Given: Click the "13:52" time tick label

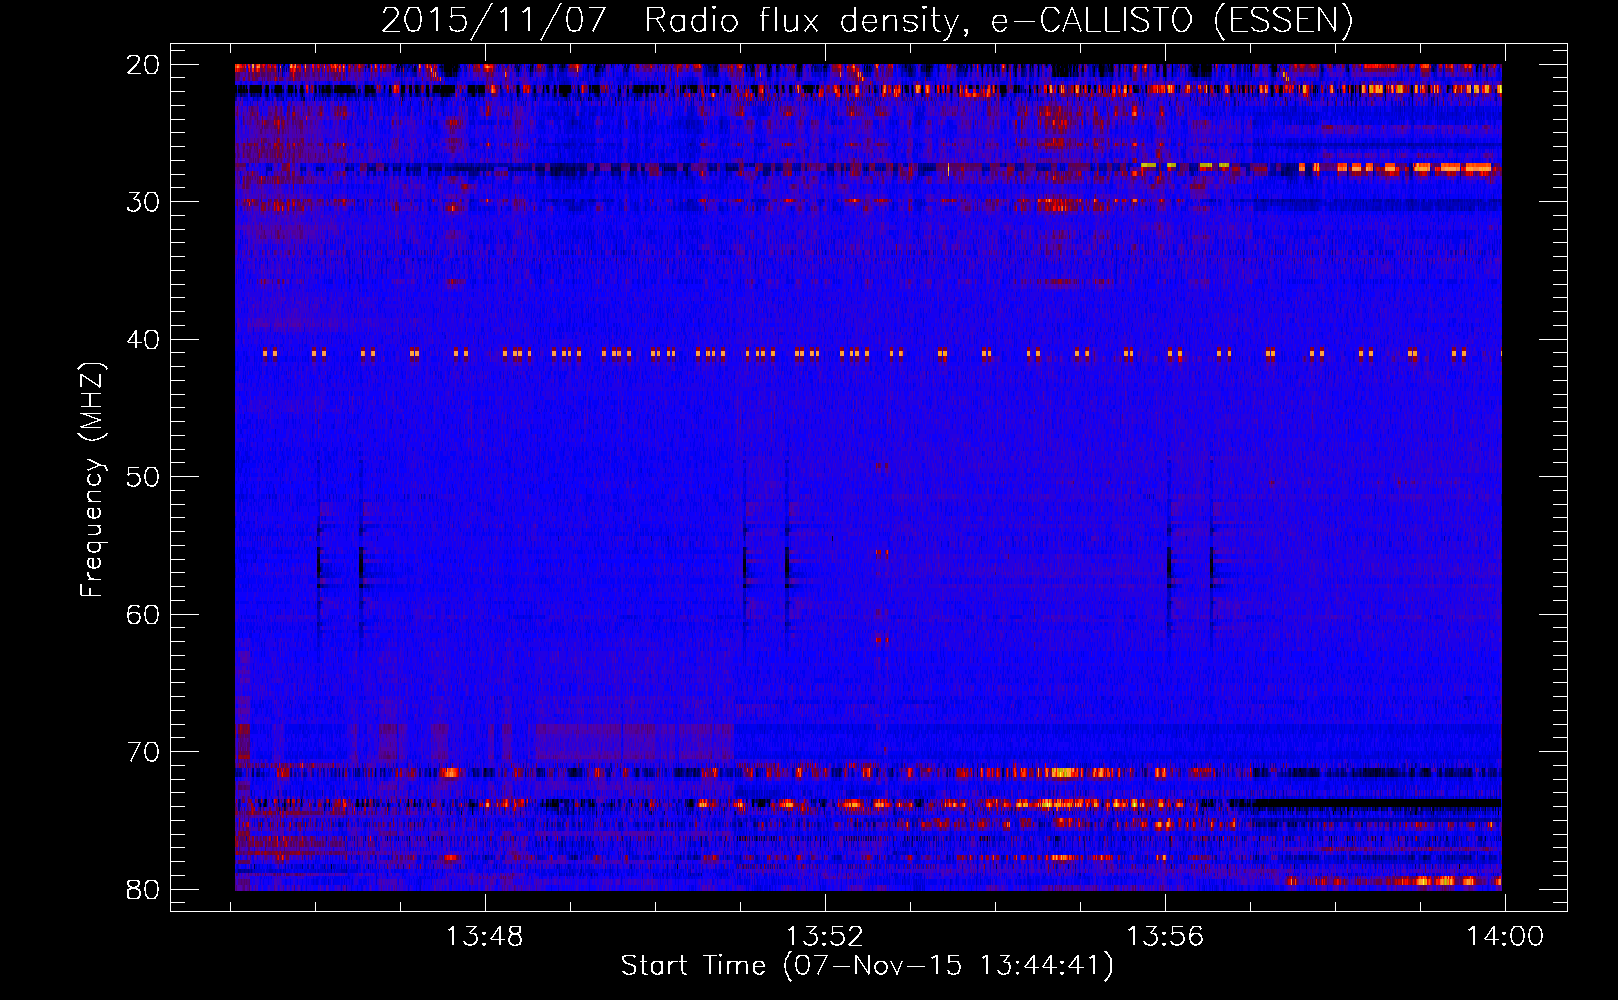Looking at the screenshot, I should pos(825,937).
